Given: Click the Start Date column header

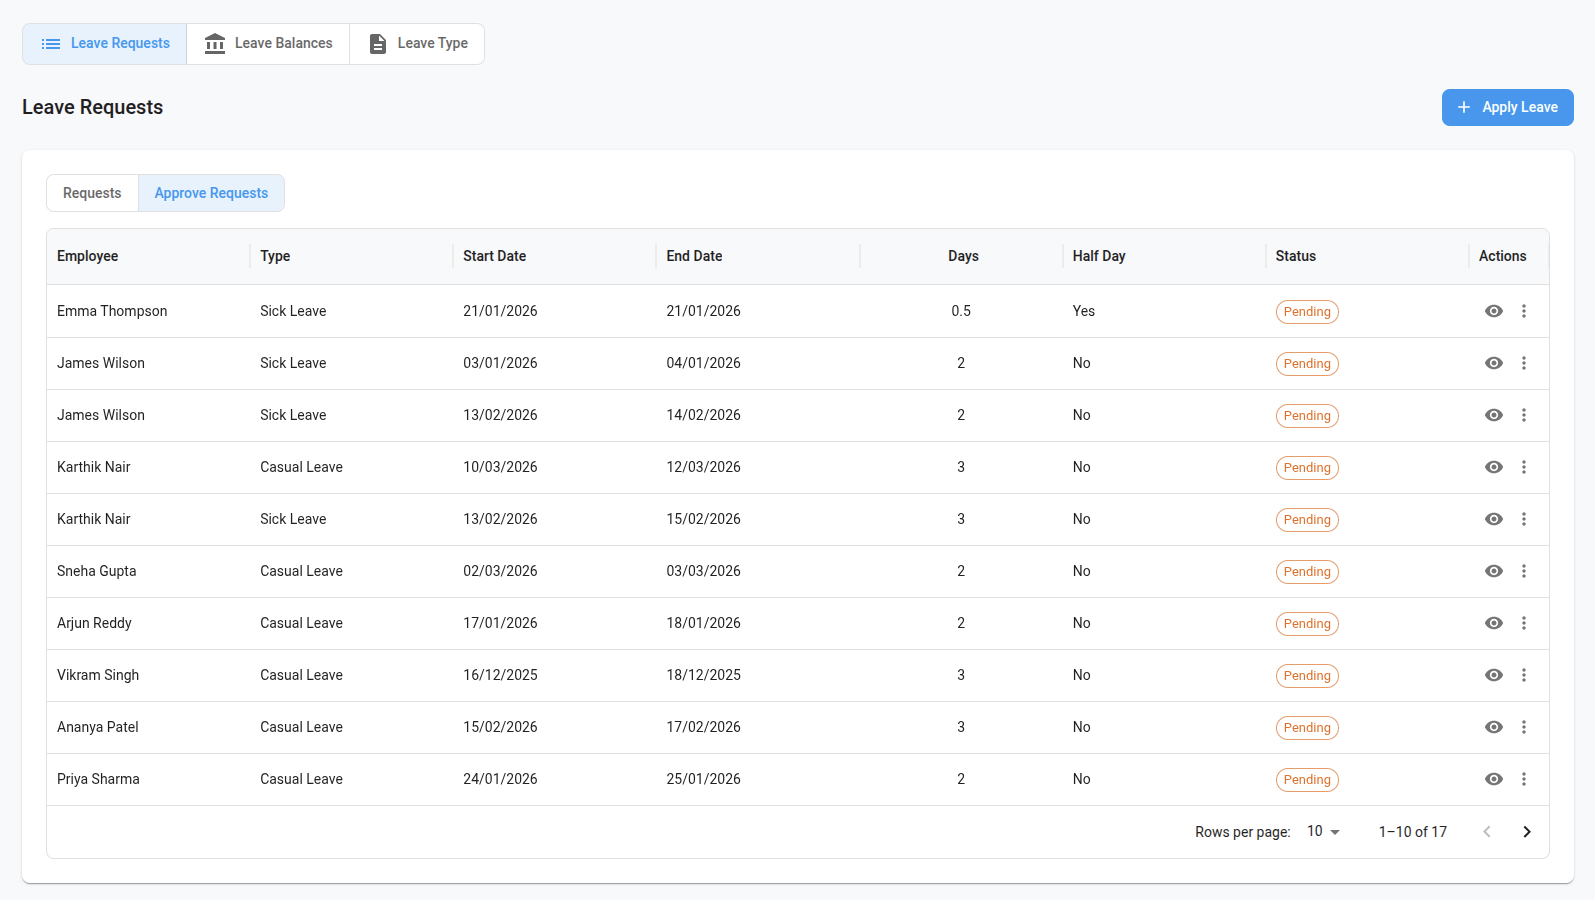Looking at the screenshot, I should tap(494, 256).
